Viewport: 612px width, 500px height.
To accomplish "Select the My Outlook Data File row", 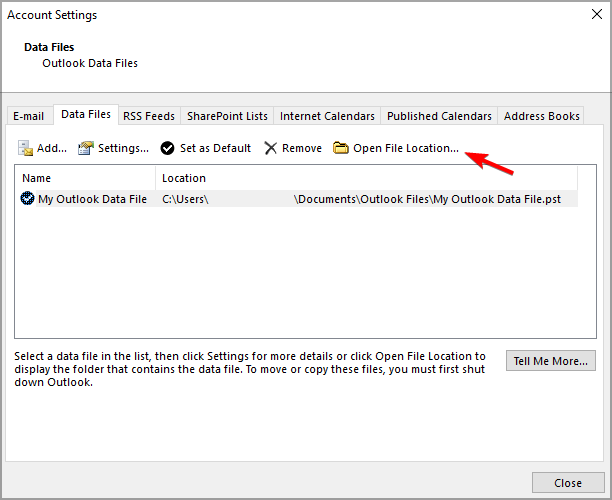I will coord(92,199).
